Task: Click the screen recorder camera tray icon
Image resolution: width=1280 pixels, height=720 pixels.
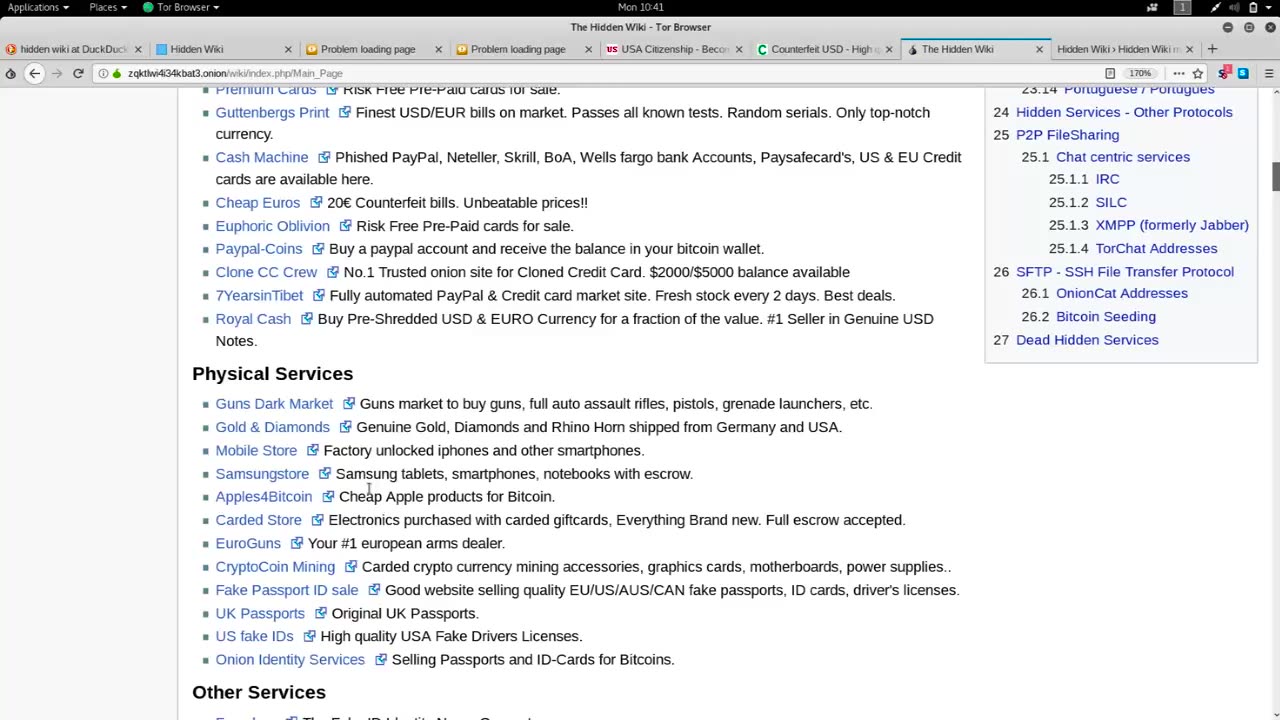Action: (x=1152, y=7)
